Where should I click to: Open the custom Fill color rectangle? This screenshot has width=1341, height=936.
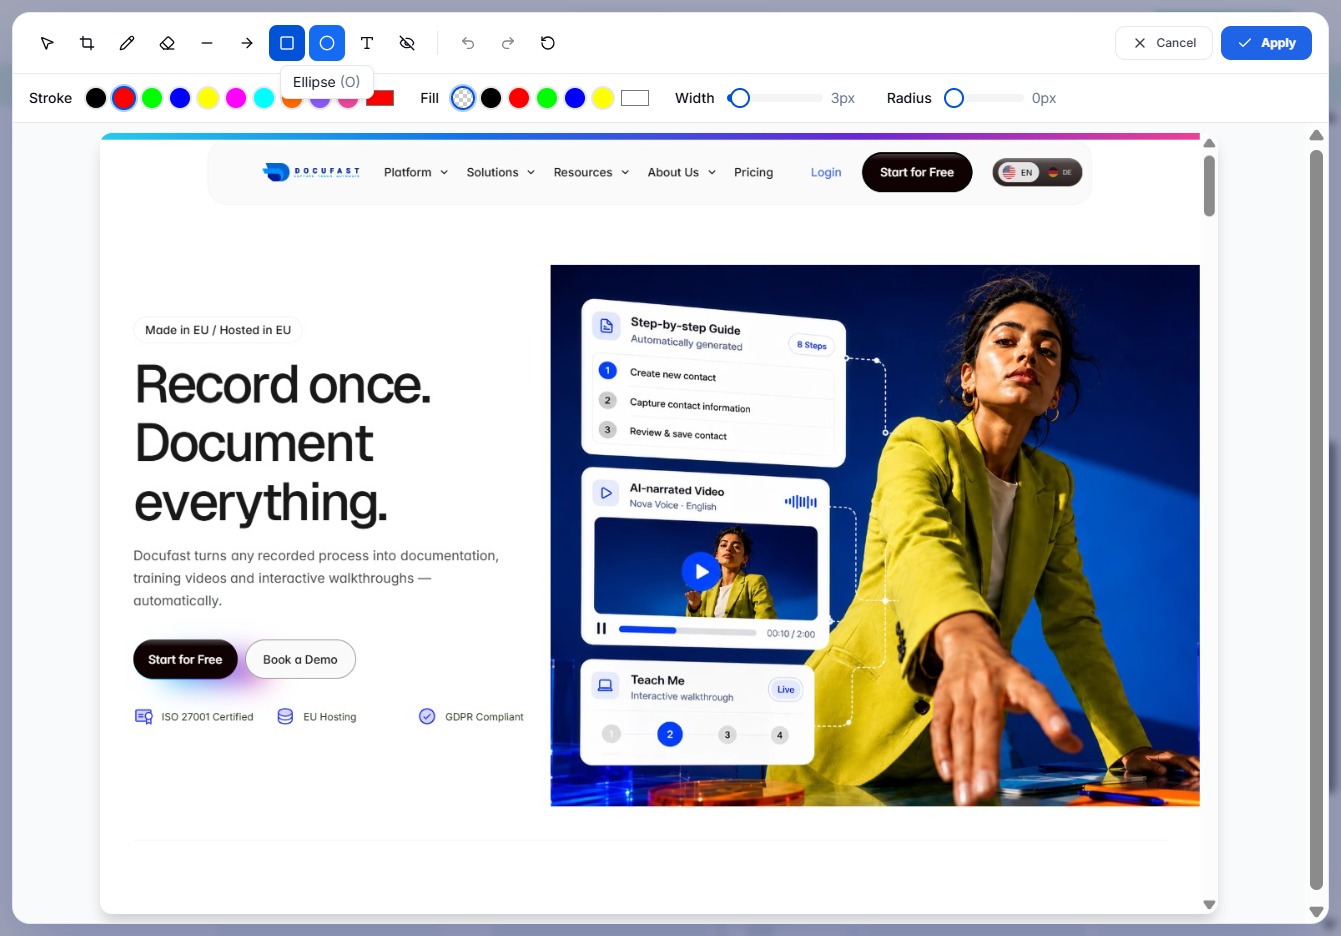tap(635, 98)
